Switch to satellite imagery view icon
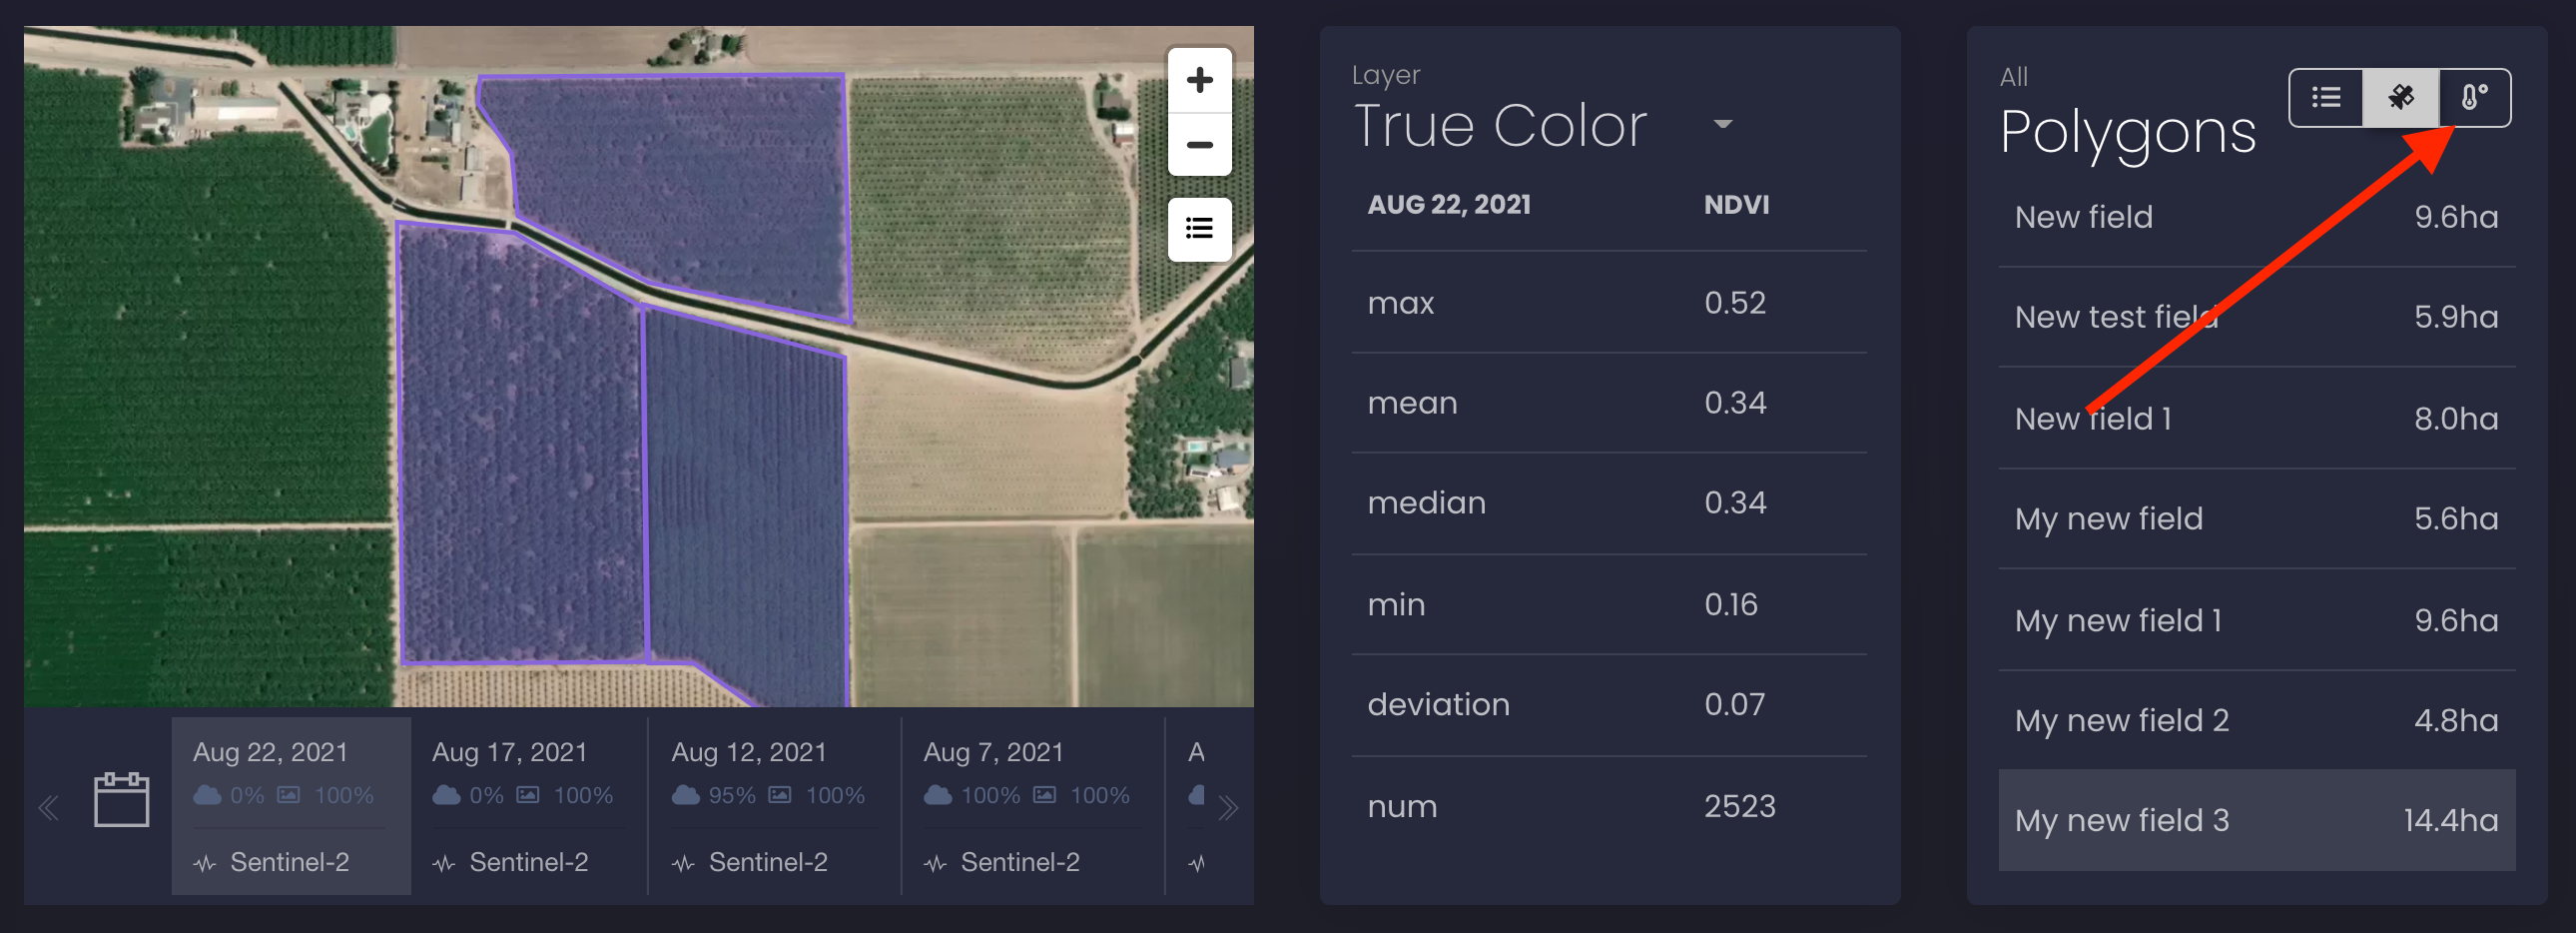2576x933 pixels. coord(2400,98)
